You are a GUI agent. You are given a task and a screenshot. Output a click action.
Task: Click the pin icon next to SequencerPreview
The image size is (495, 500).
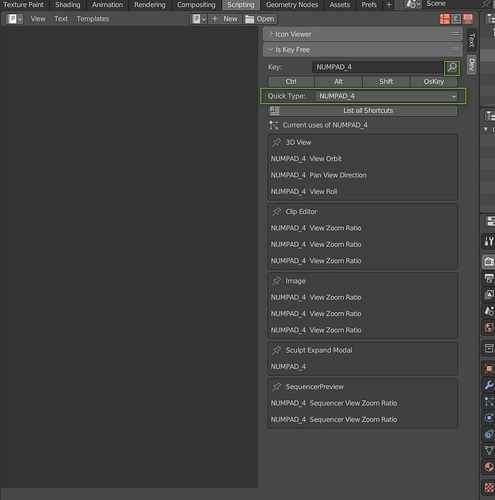[x=276, y=387]
